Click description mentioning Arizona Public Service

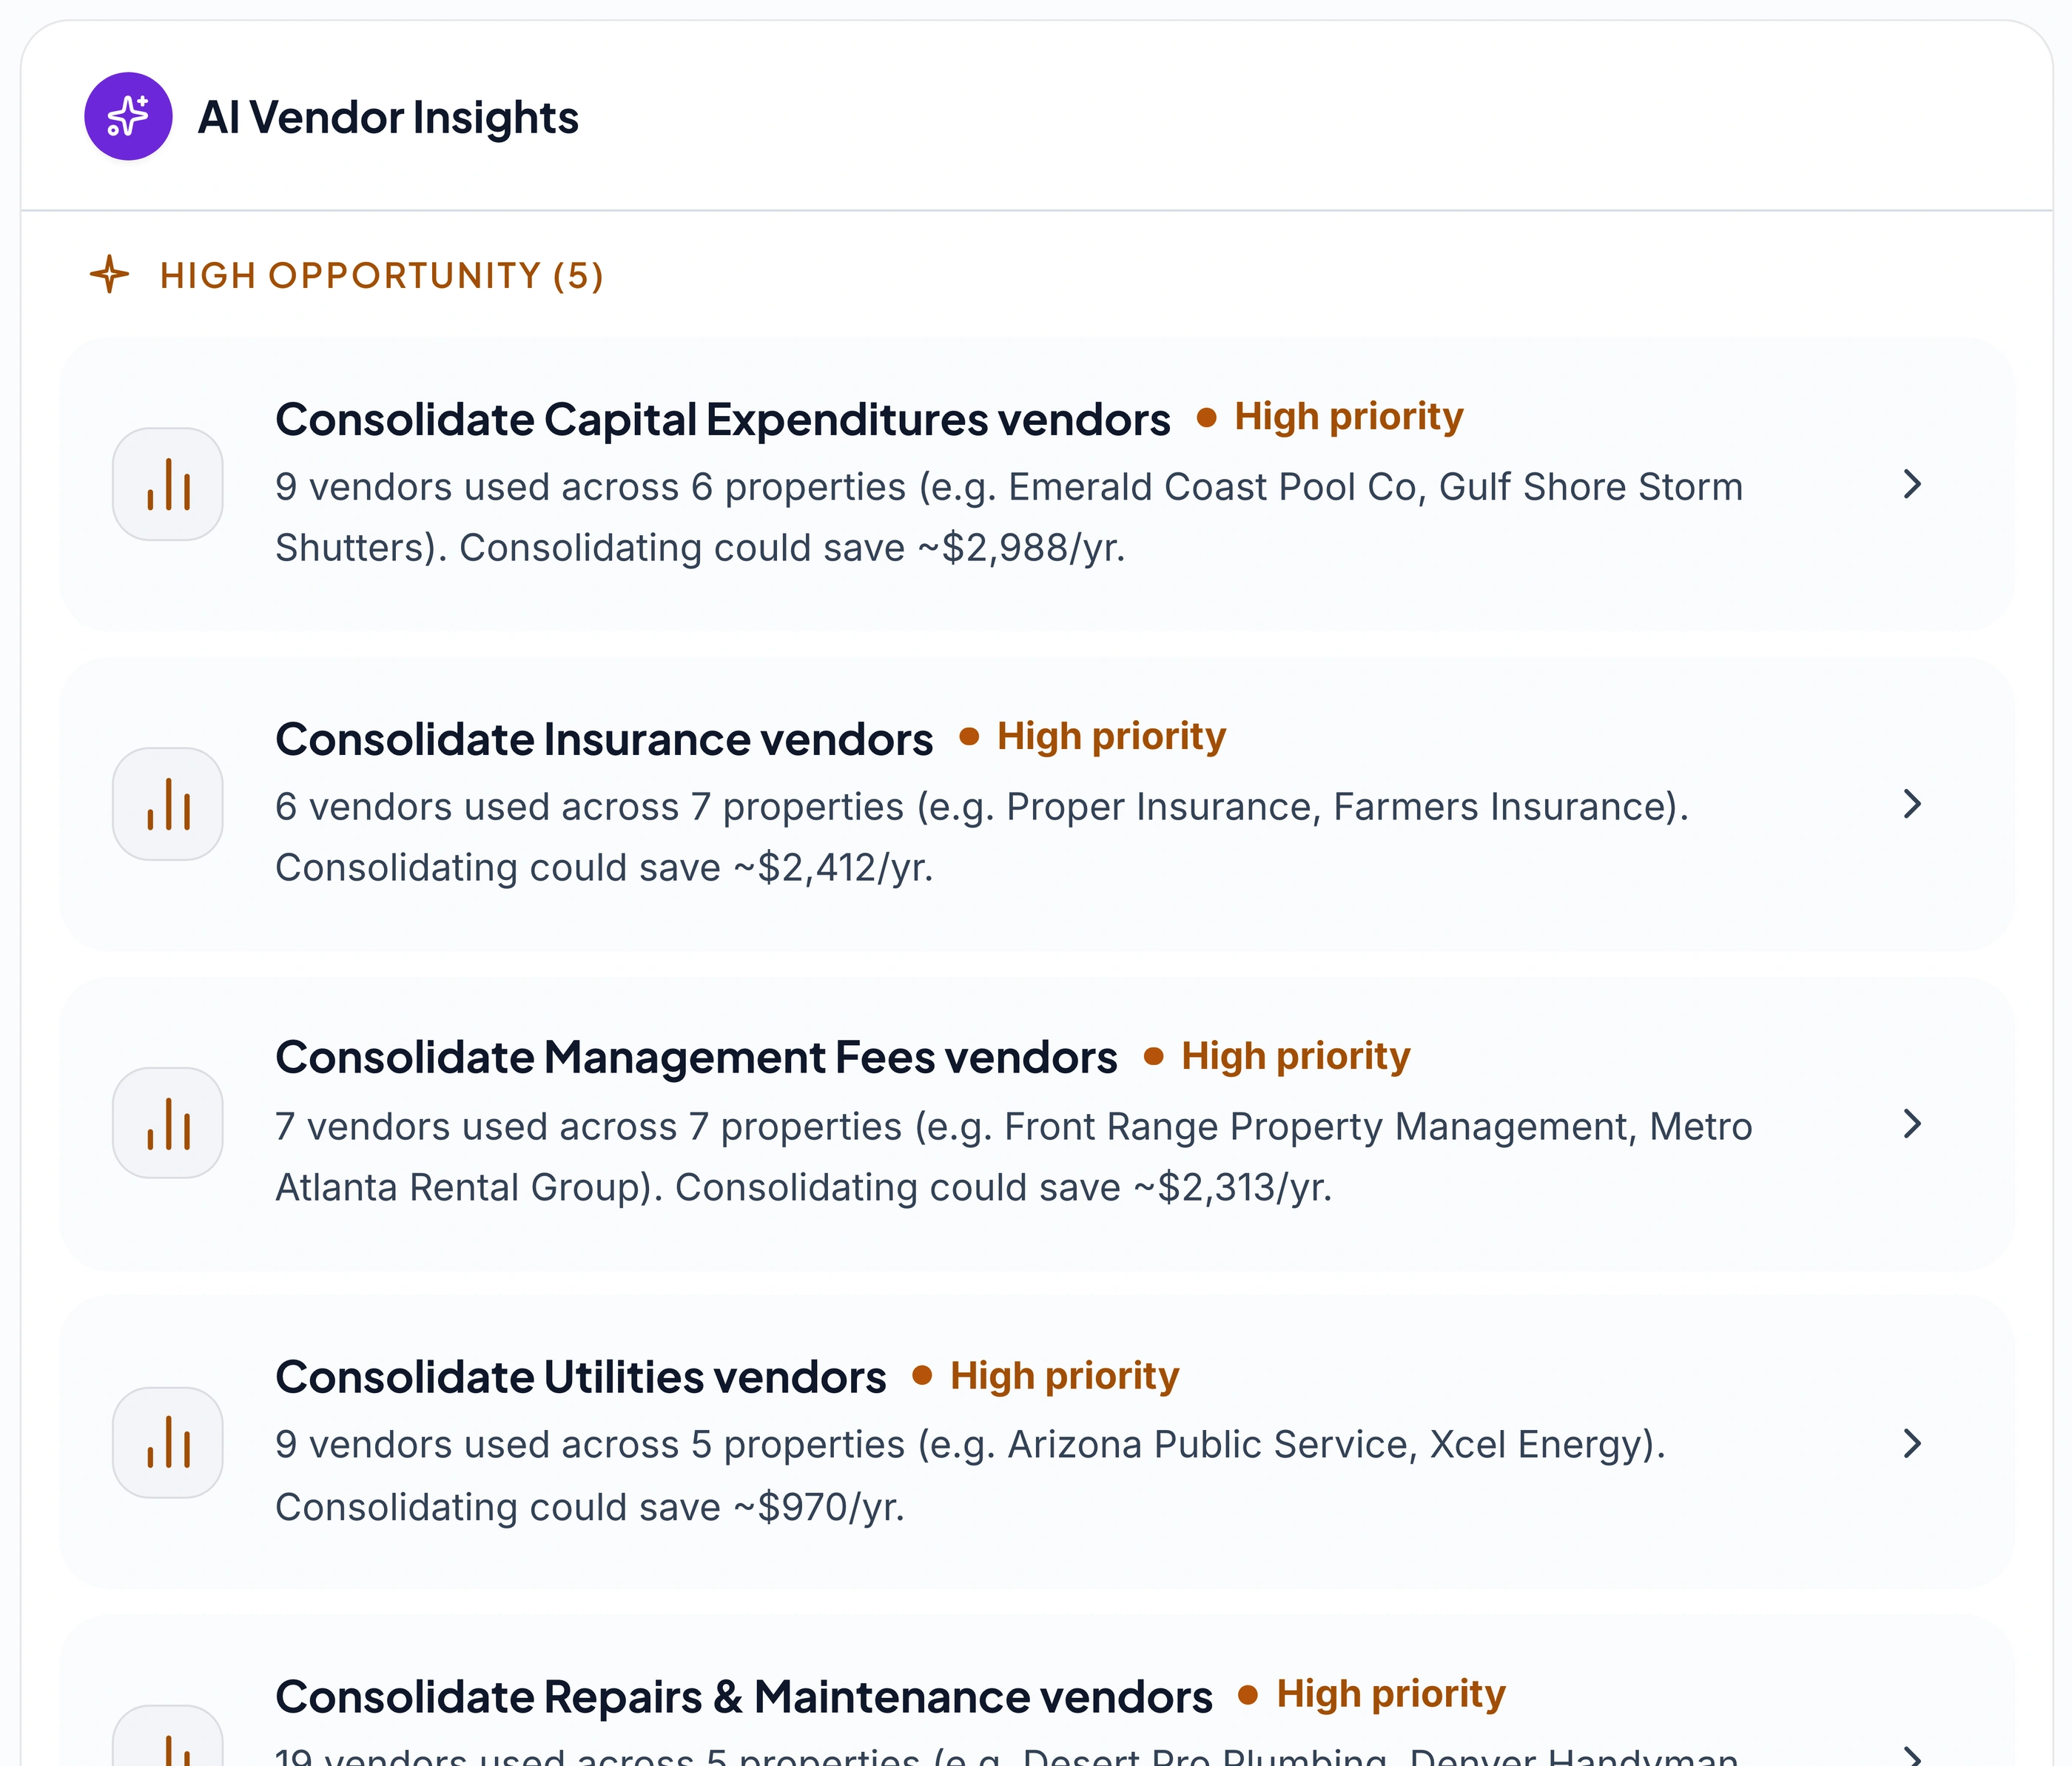click(x=971, y=1476)
